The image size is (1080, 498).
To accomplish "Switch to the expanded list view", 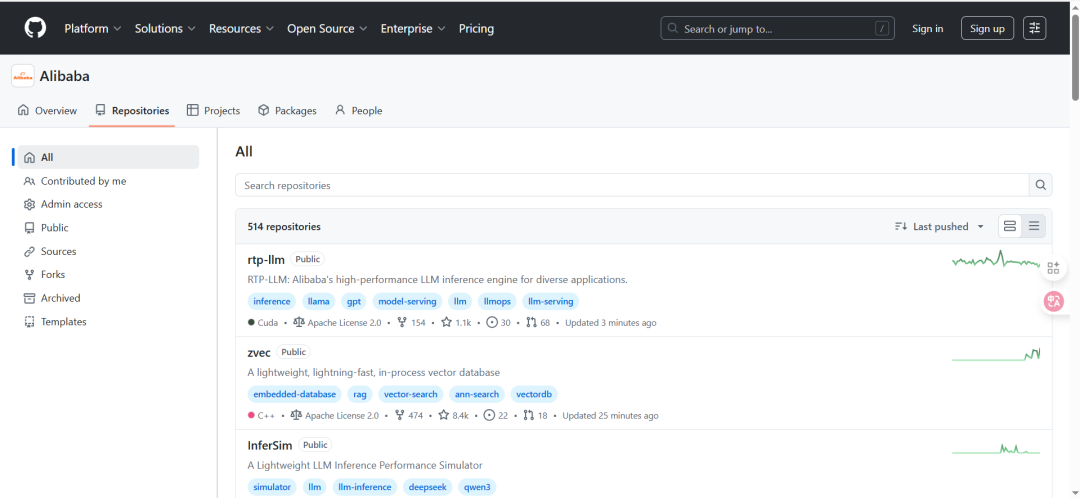I will click(x=1010, y=226).
